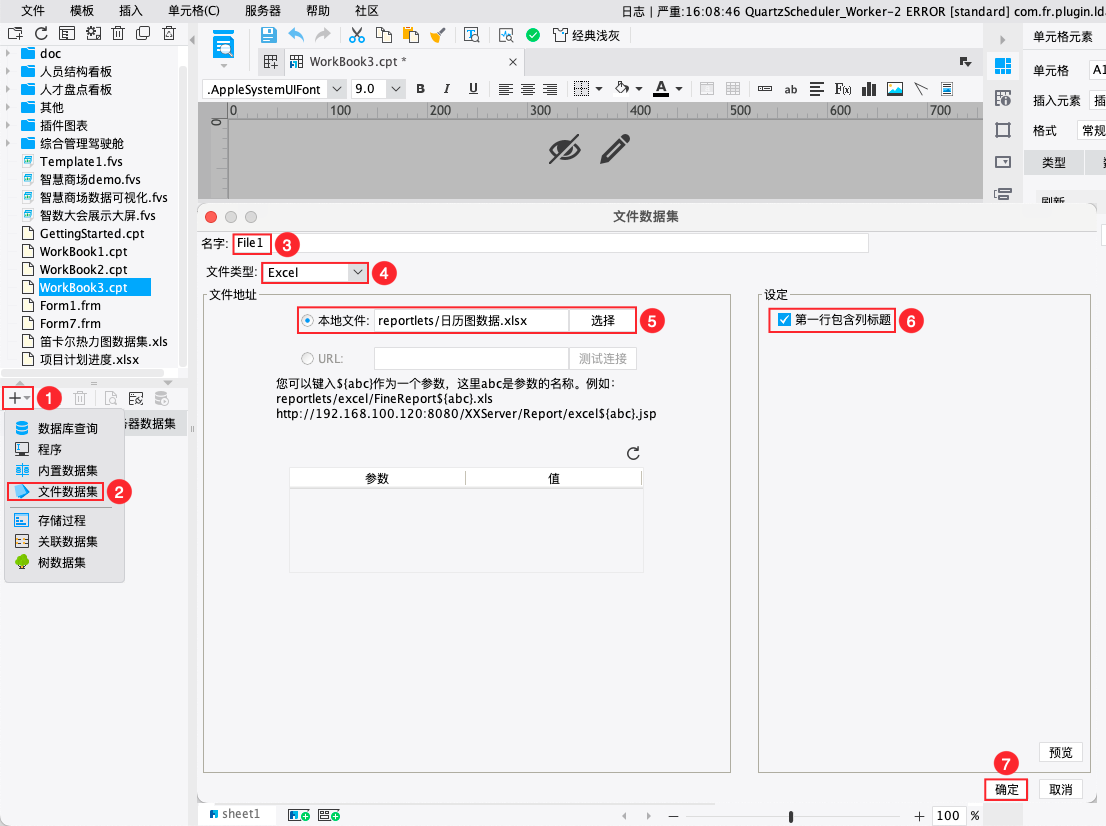1106x826 pixels.
Task: Apply bold formatting
Action: click(420, 89)
